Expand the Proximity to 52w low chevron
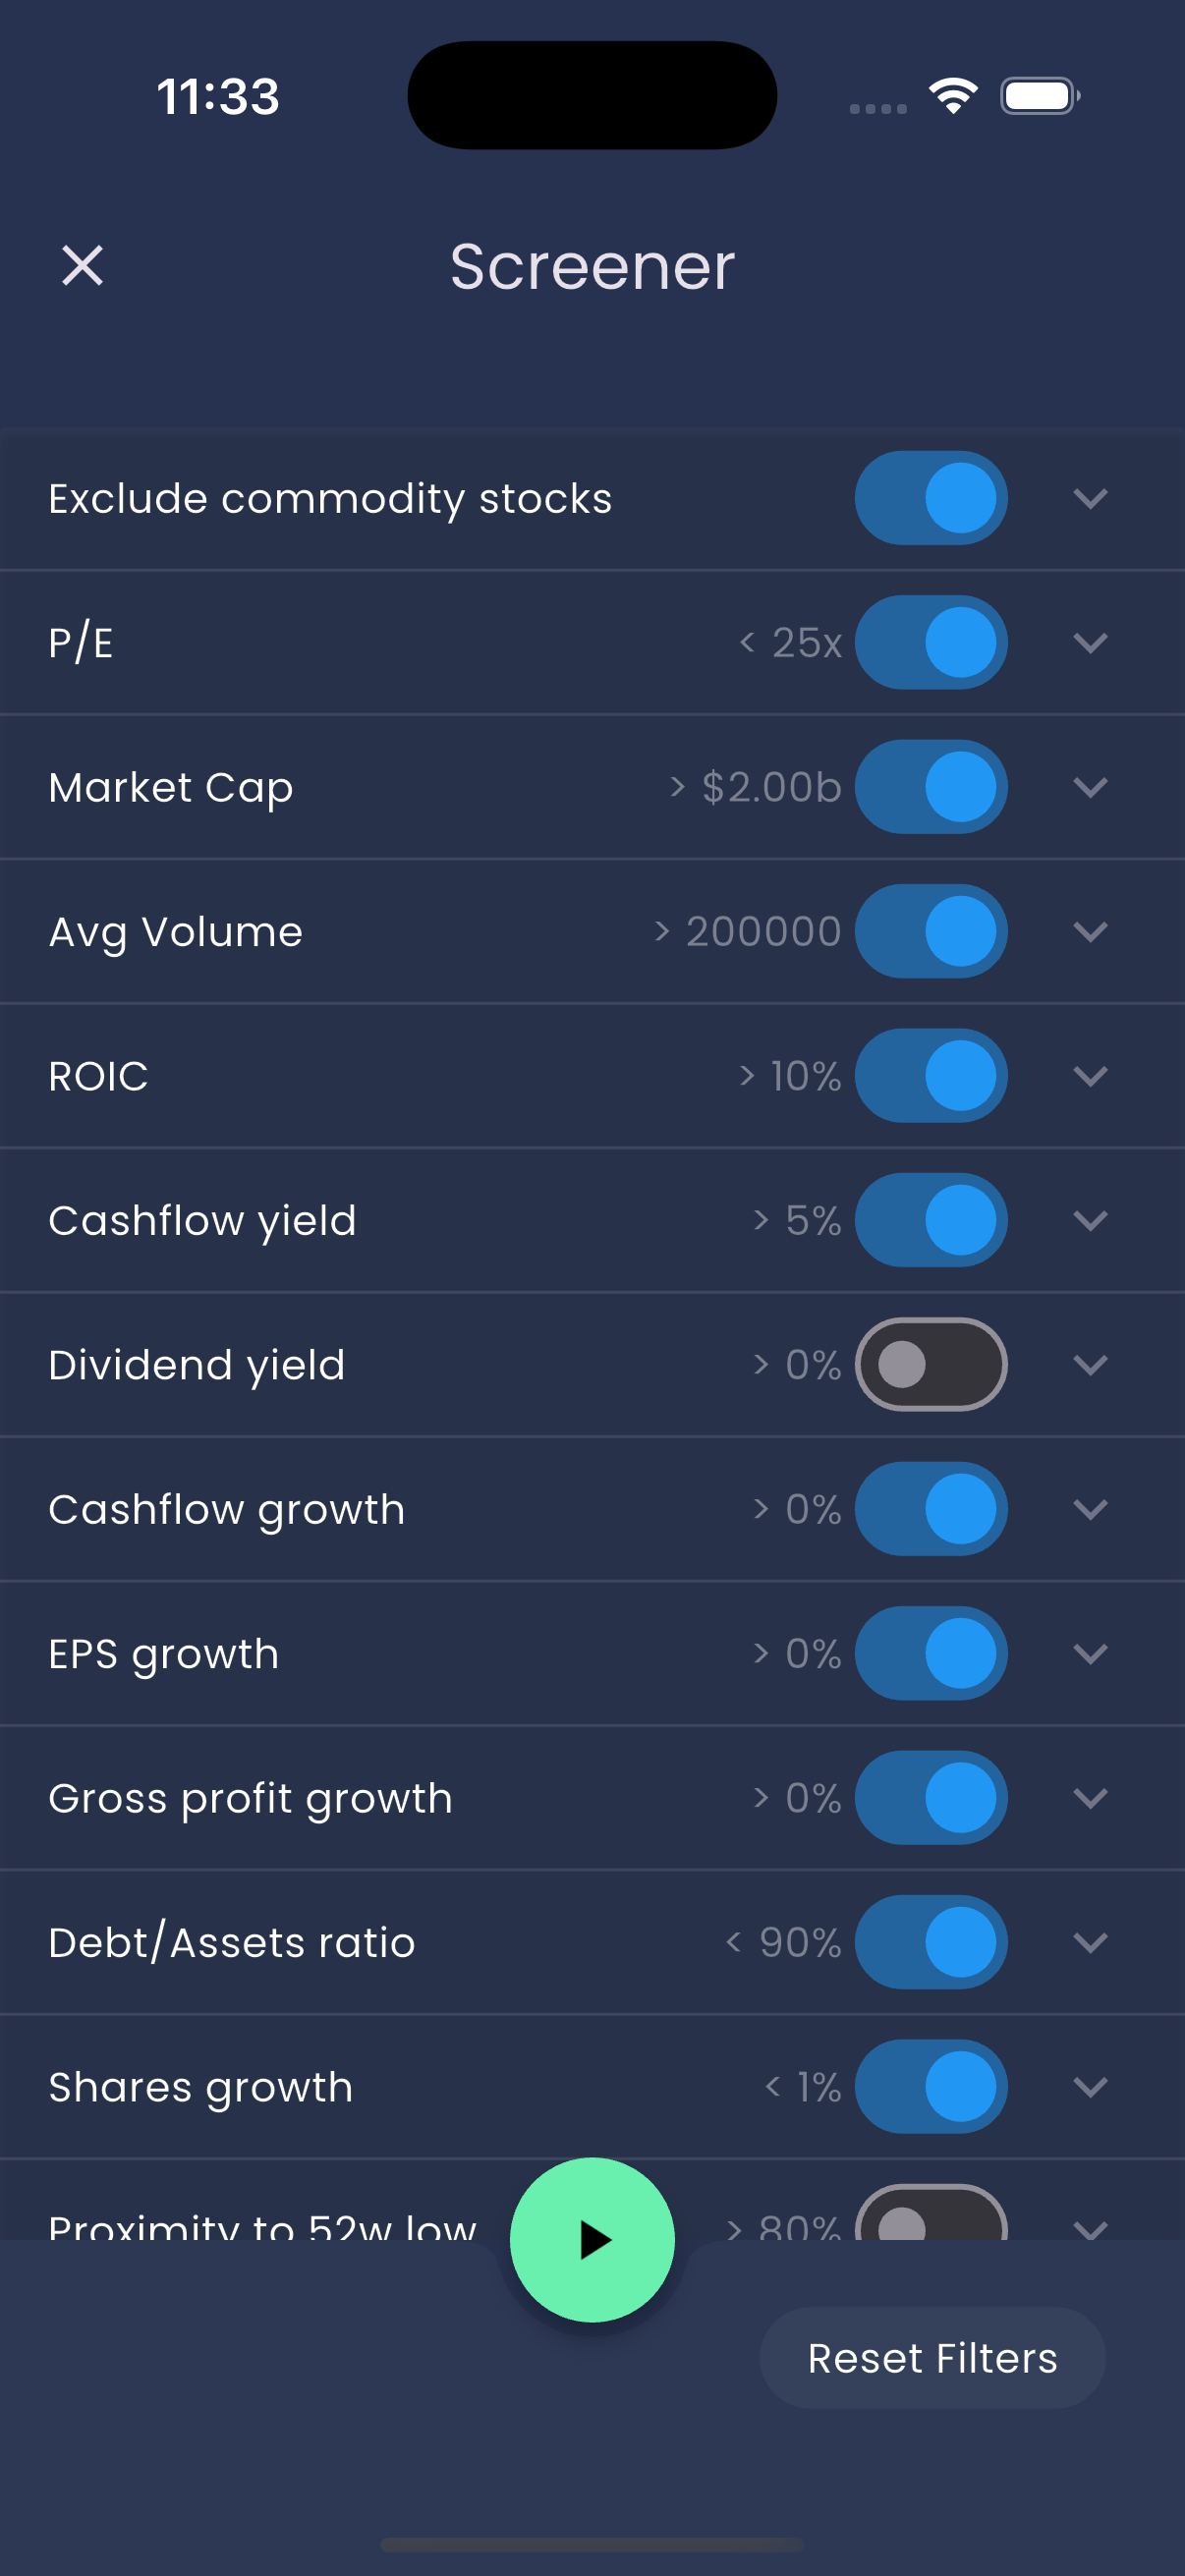The image size is (1185, 2576). tap(1089, 2228)
